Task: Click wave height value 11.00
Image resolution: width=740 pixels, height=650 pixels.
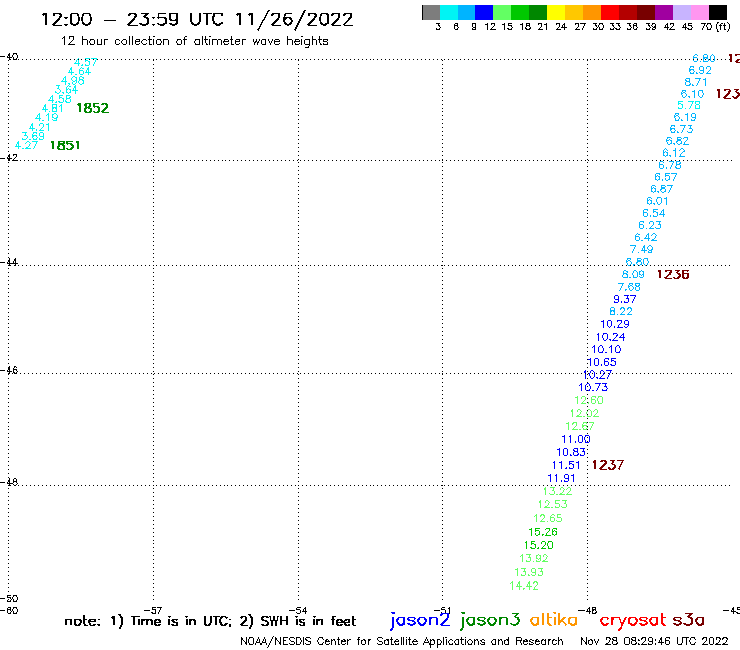Action: click(x=576, y=439)
